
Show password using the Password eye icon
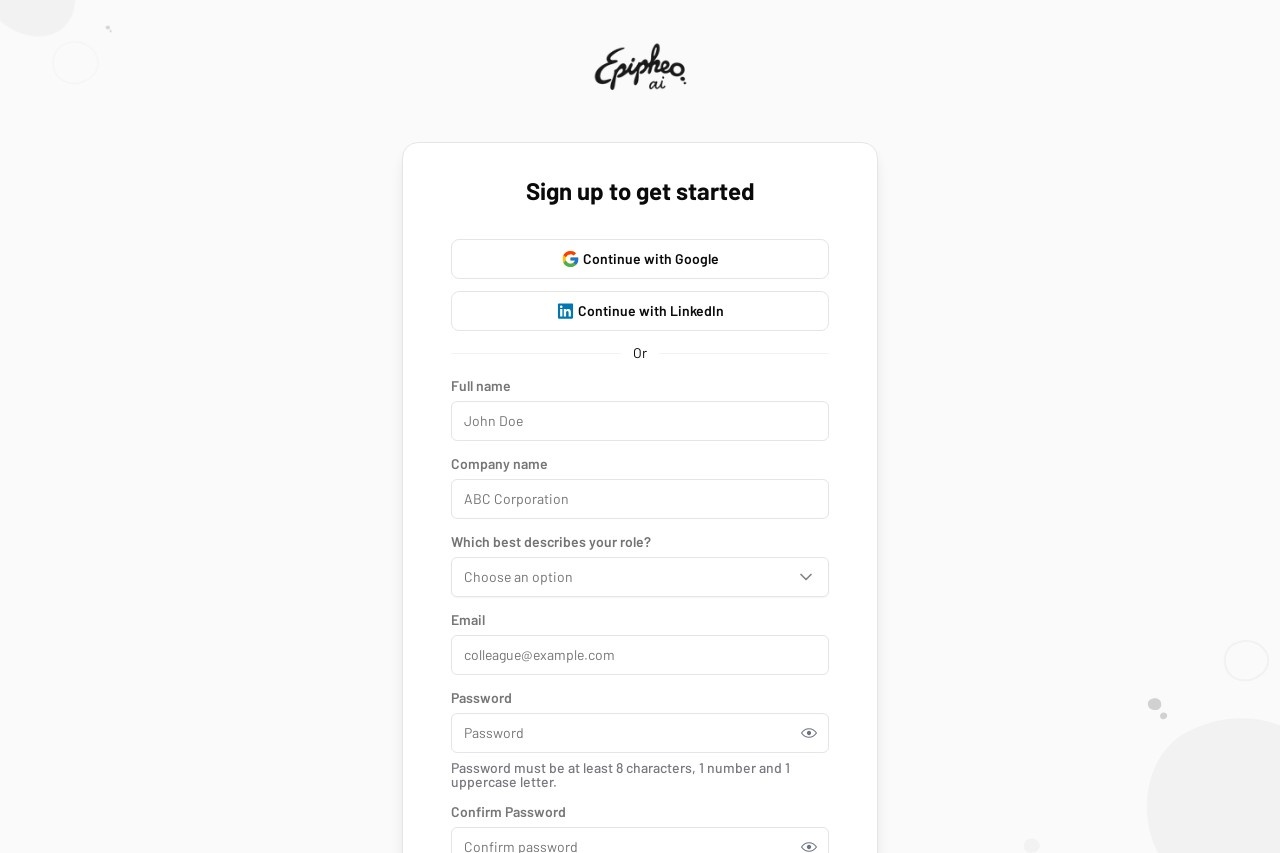(x=809, y=733)
